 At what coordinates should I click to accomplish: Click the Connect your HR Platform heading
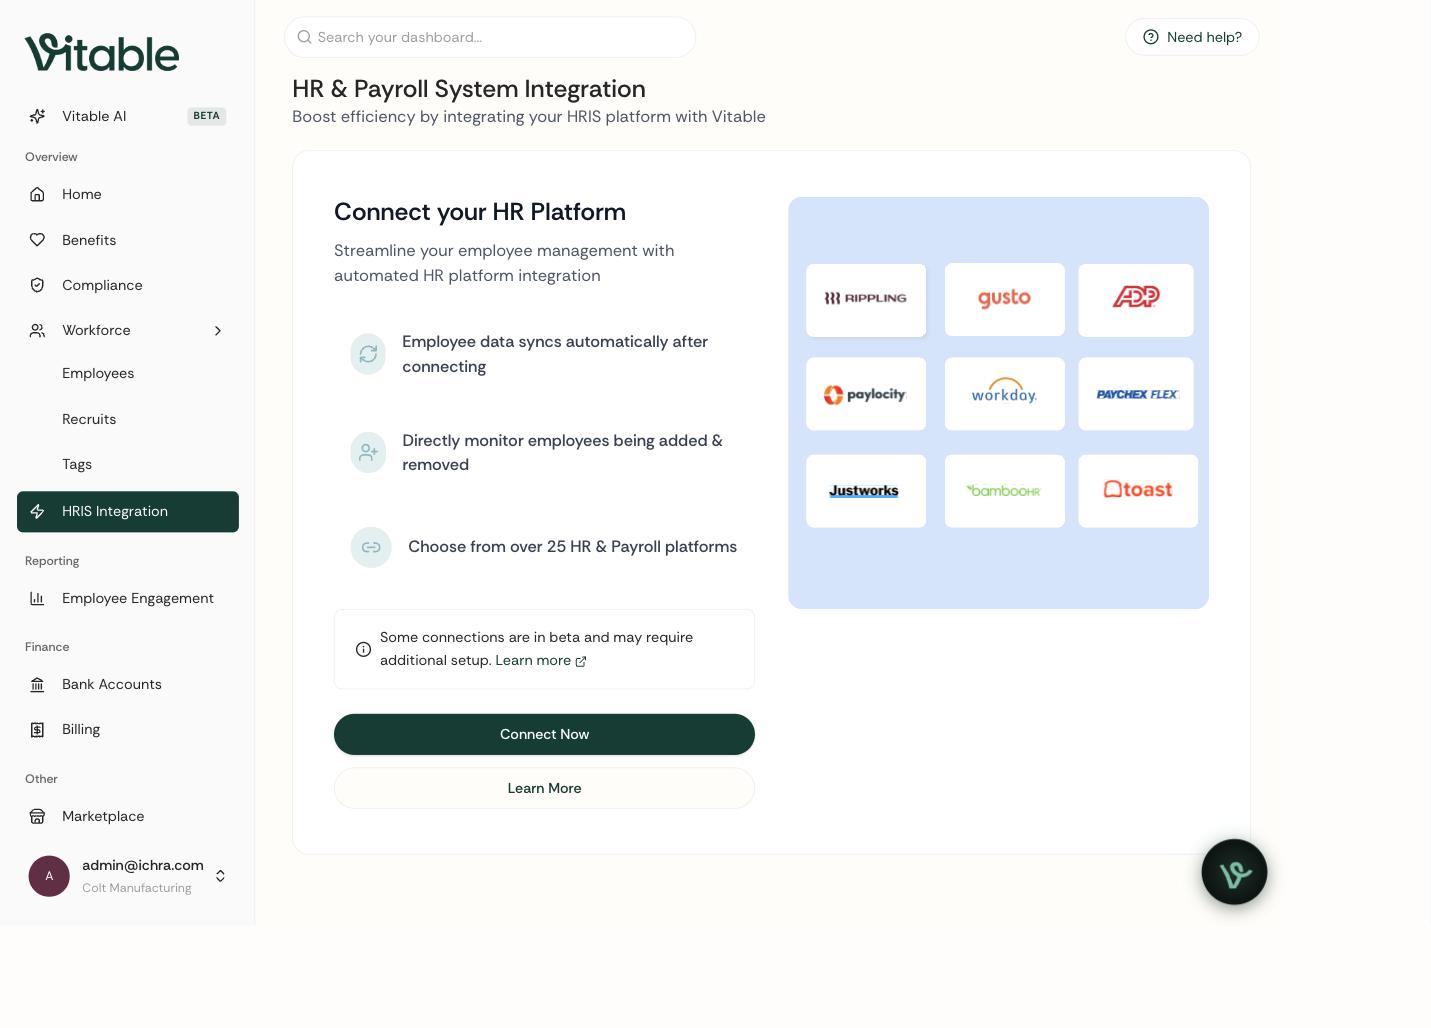click(x=480, y=212)
